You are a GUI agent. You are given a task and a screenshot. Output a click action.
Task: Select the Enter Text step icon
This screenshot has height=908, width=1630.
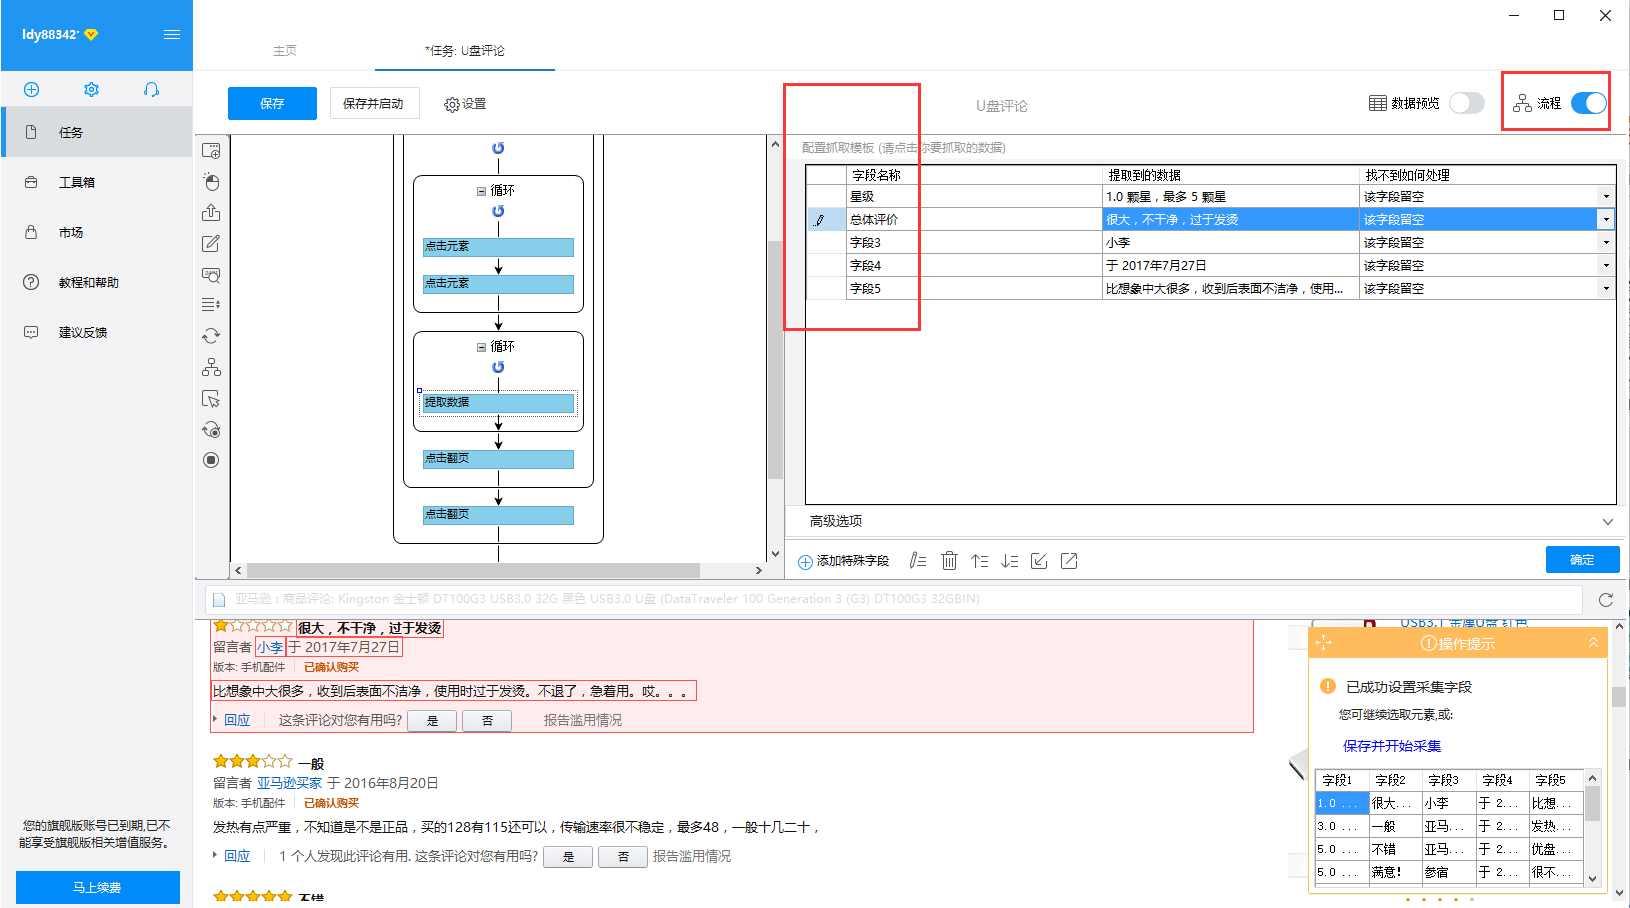(x=211, y=244)
